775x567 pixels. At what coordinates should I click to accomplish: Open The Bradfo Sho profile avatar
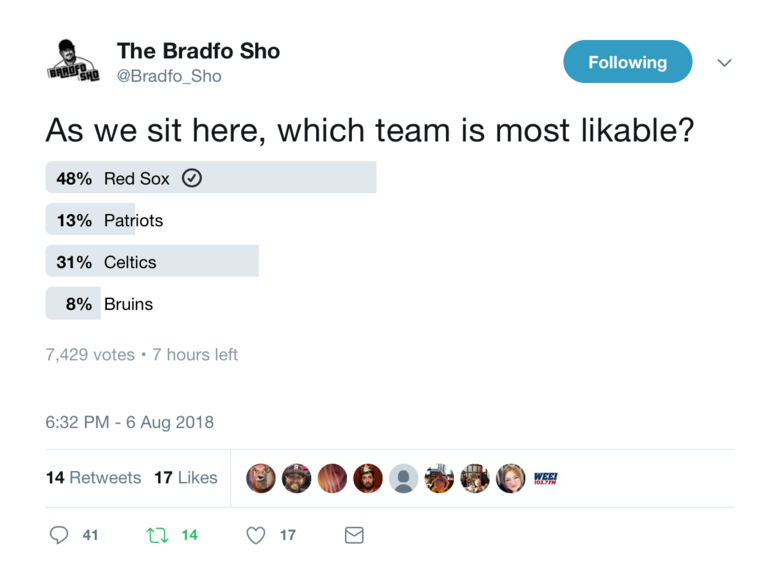(x=73, y=61)
